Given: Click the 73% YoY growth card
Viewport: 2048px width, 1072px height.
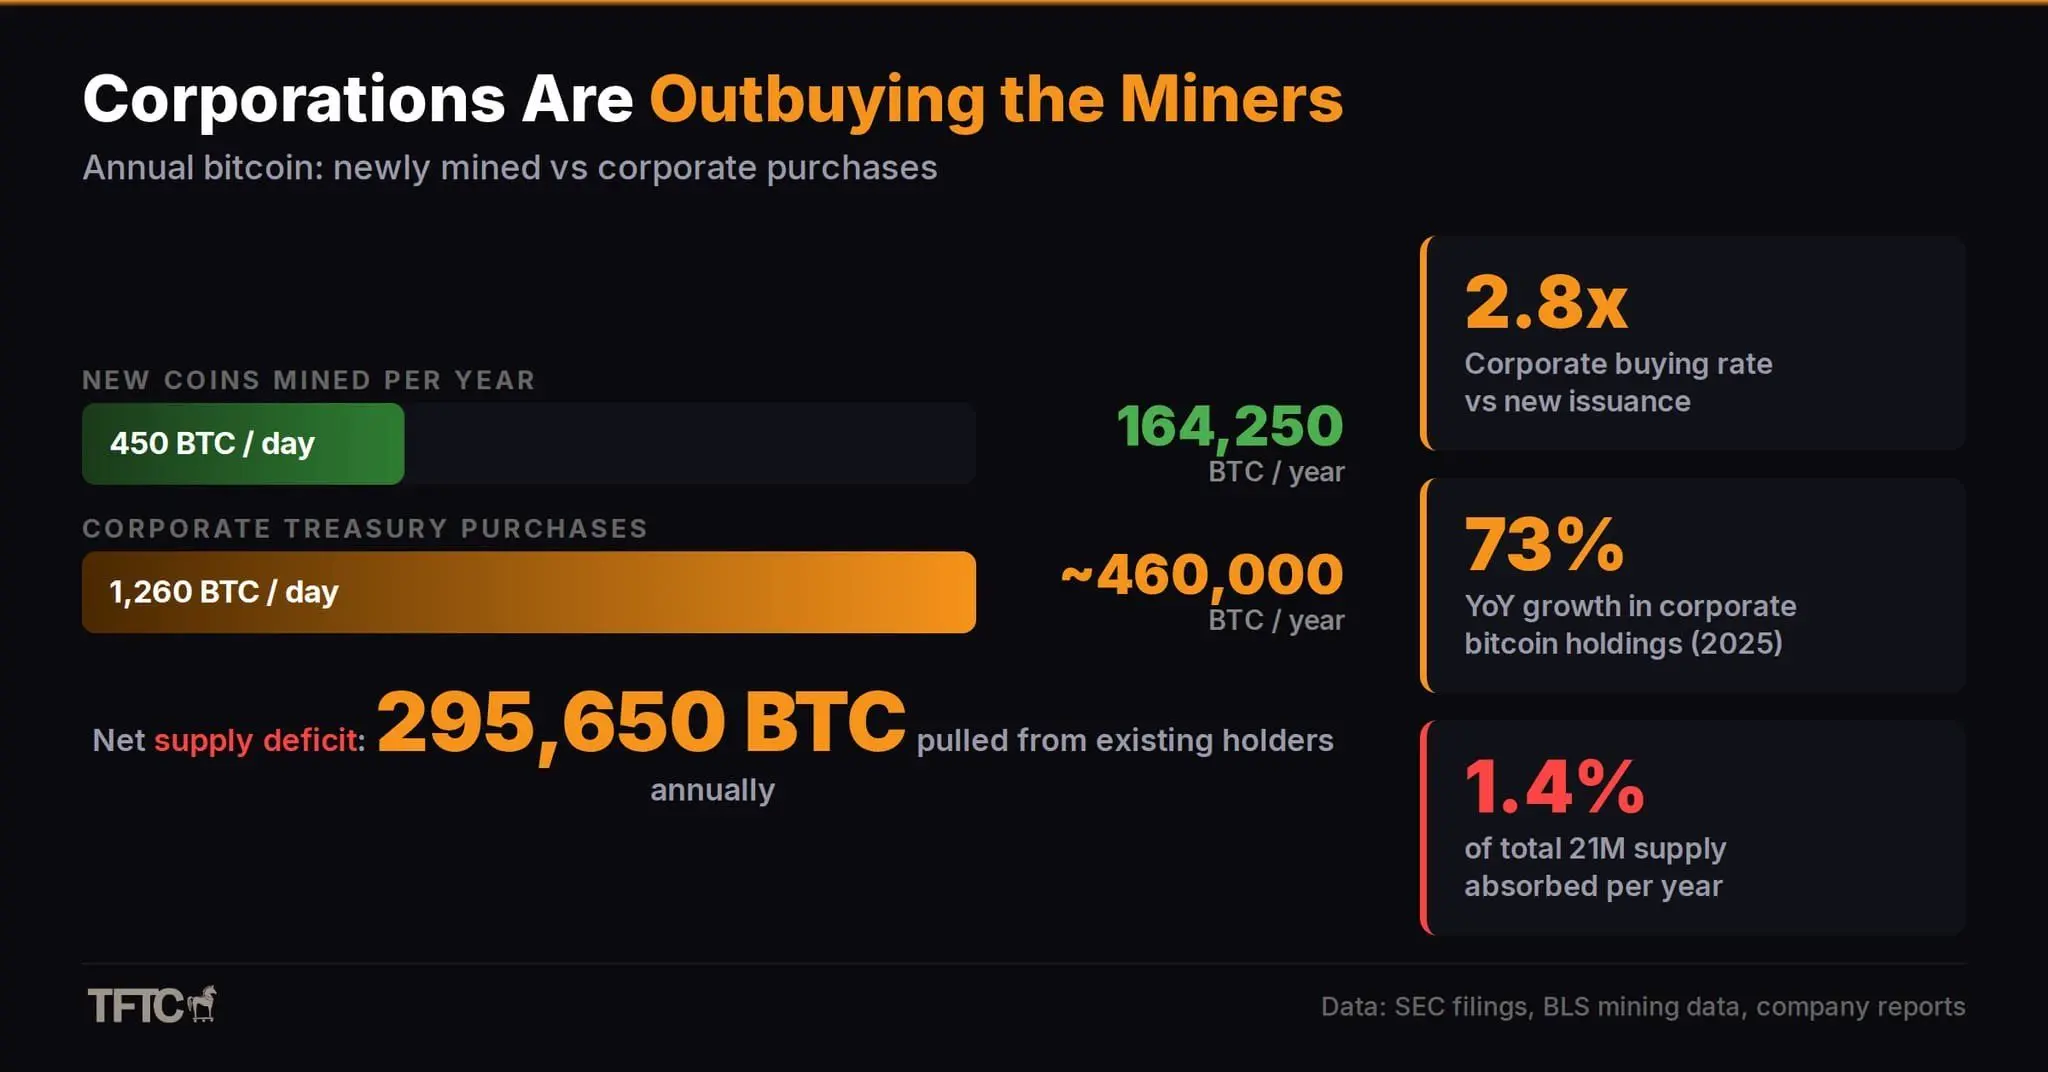Looking at the screenshot, I should [x=1692, y=586].
